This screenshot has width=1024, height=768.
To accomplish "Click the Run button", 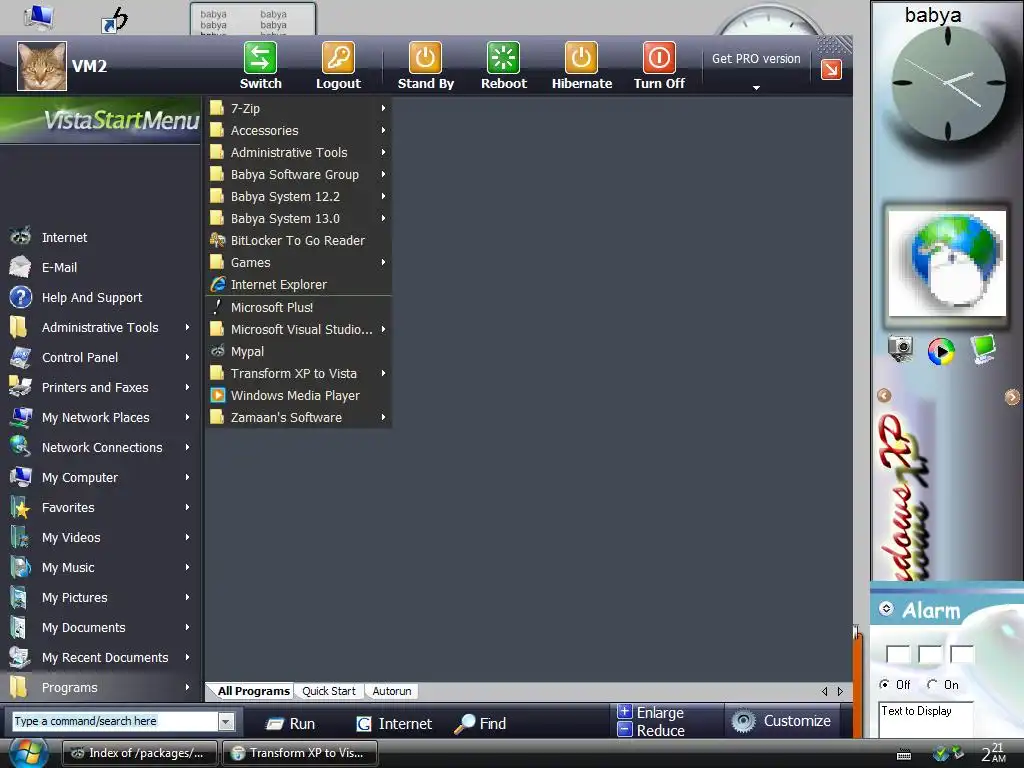I will (291, 724).
